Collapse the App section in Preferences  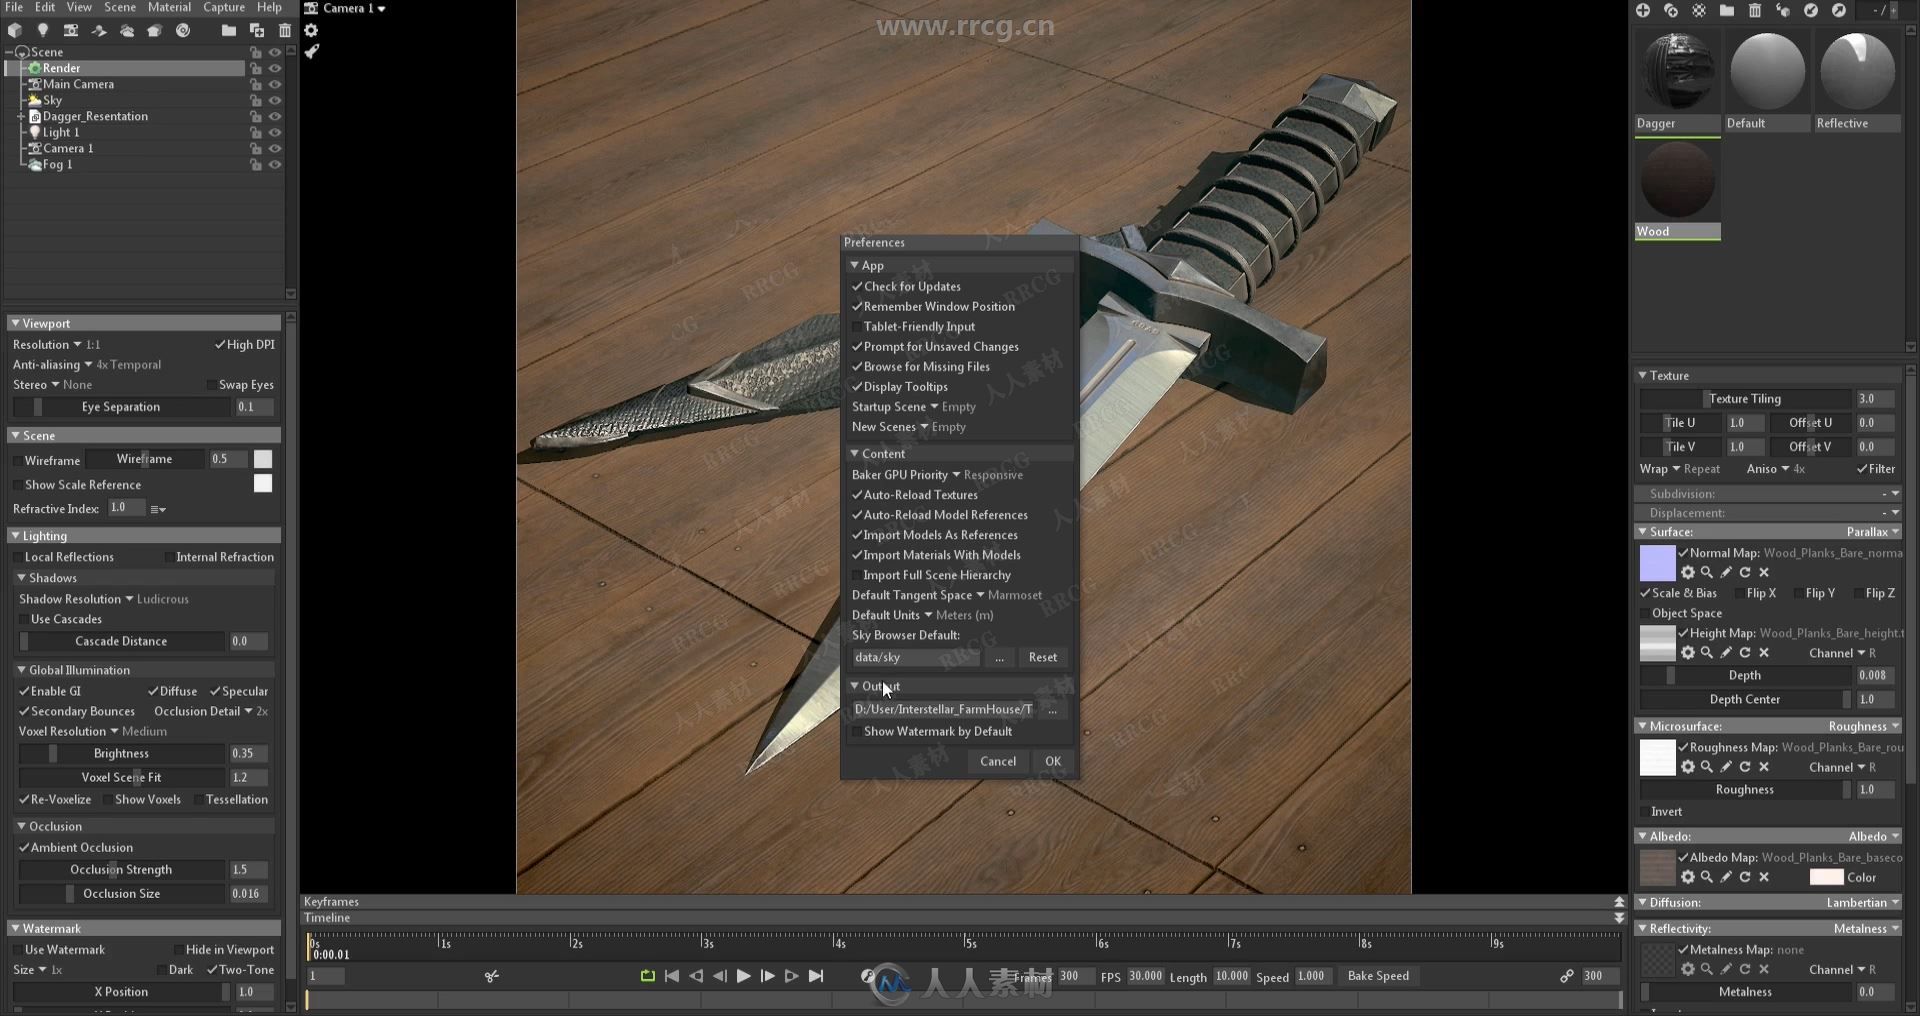[x=854, y=265]
